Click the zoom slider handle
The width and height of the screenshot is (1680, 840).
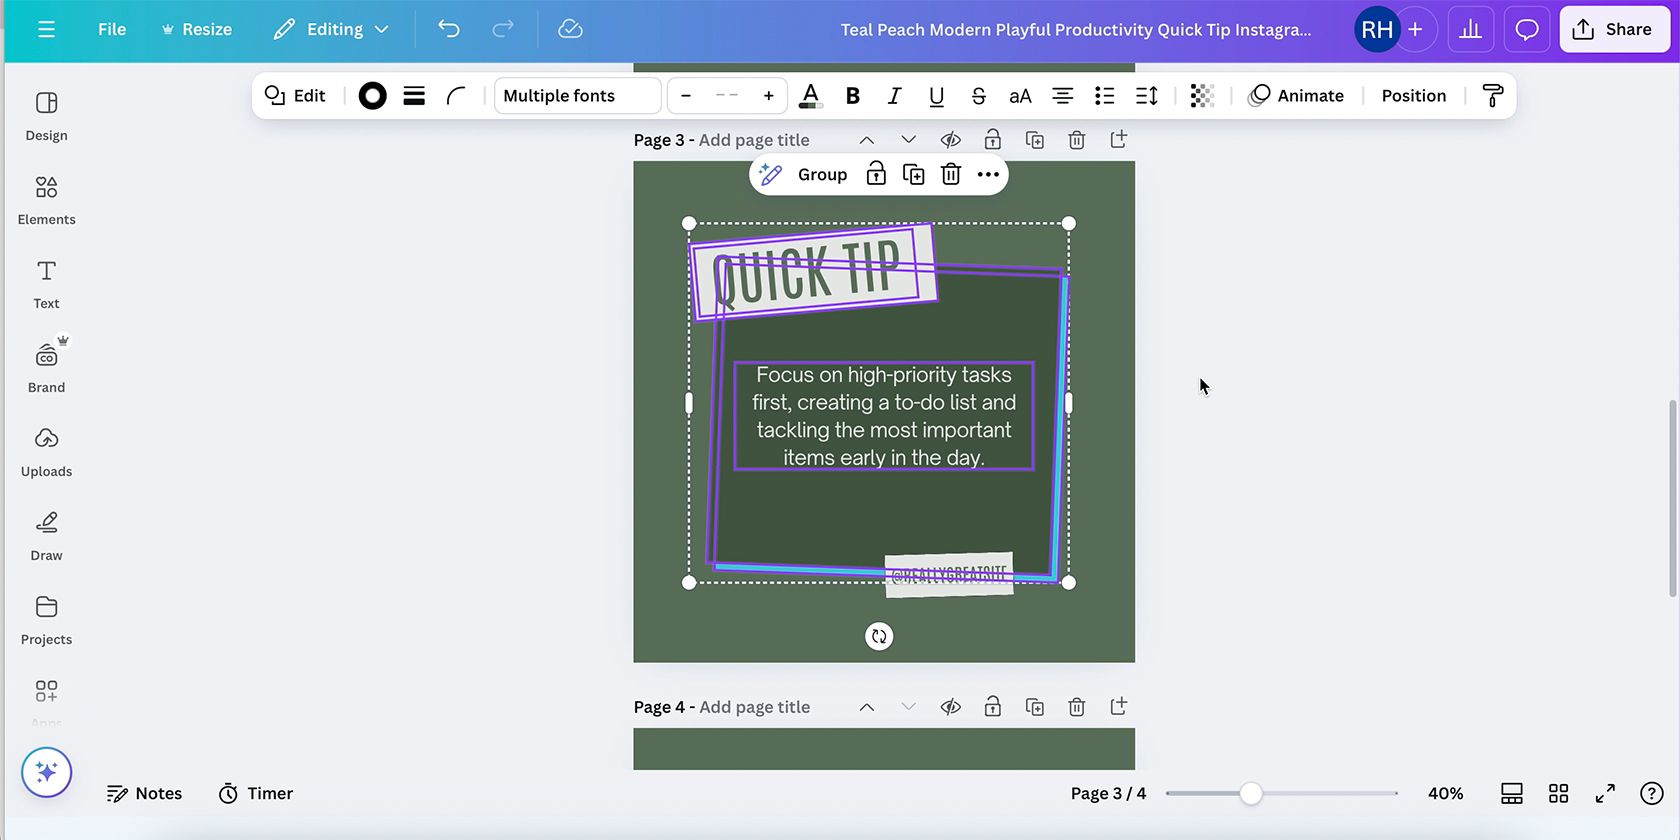1250,794
